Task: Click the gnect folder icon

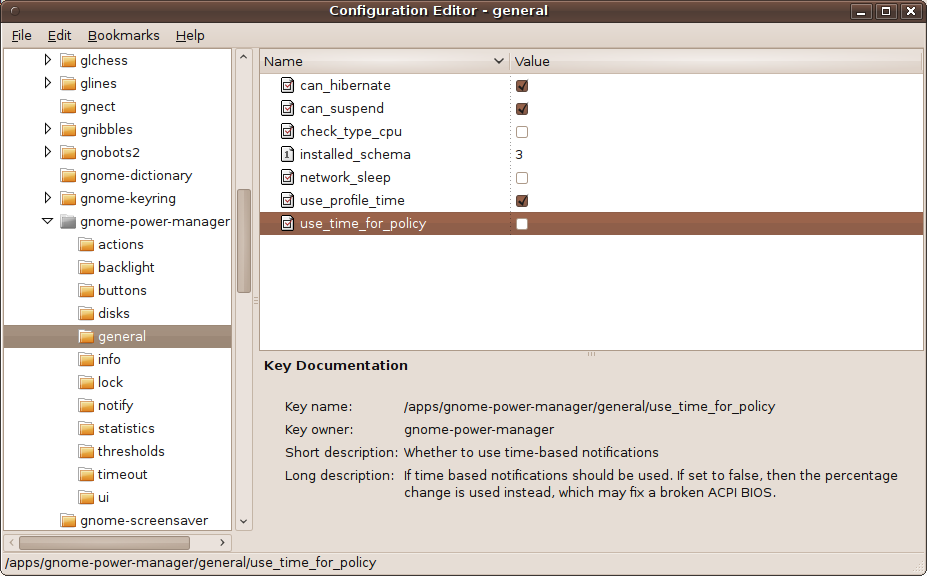Action: [69, 106]
